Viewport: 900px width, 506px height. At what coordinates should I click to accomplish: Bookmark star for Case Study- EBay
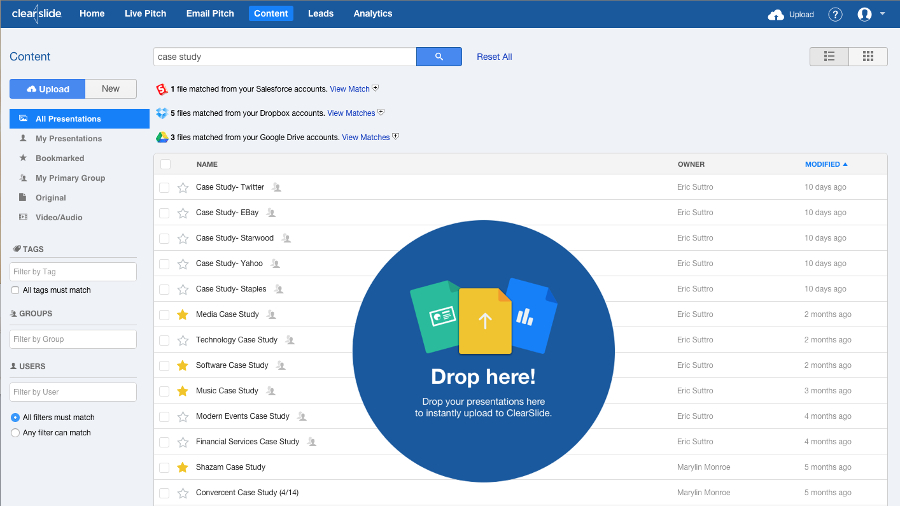[x=183, y=213]
